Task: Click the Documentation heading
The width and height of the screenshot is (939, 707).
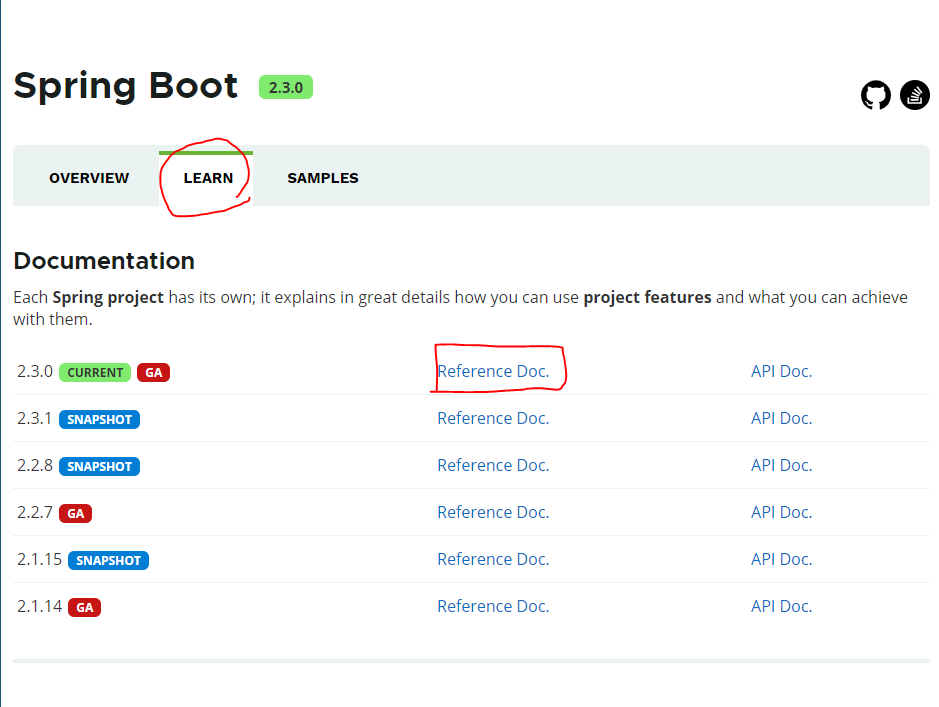Action: pos(104,261)
